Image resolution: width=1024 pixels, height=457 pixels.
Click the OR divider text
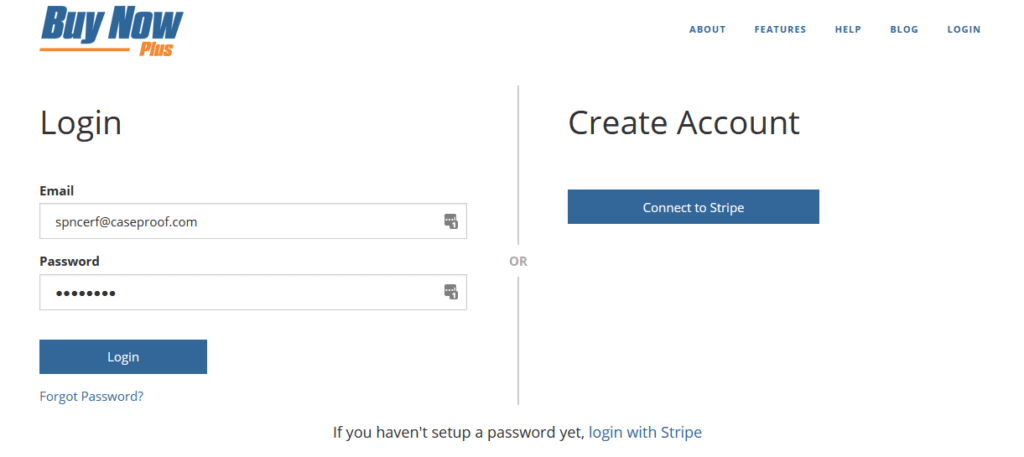pos(518,261)
